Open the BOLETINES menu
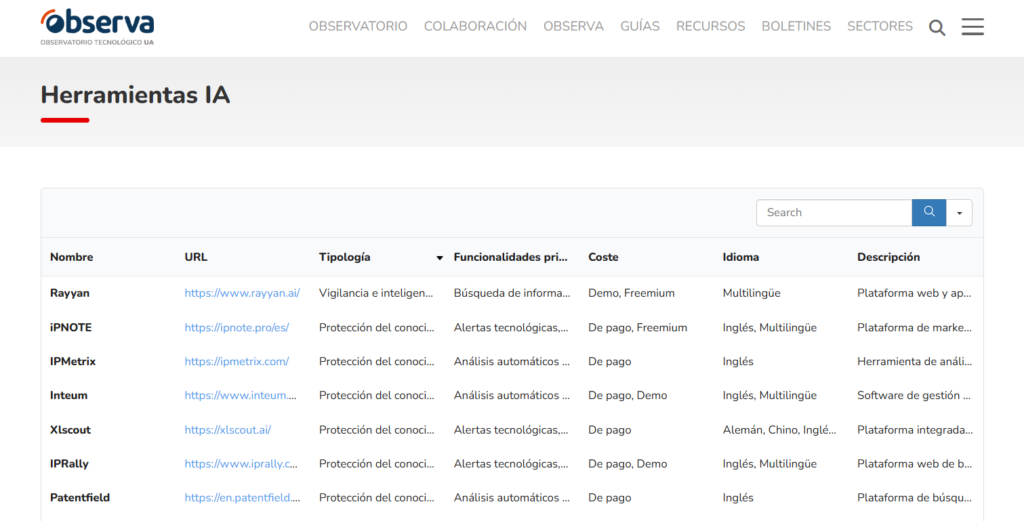Image resolution: width=1024 pixels, height=521 pixels. tap(796, 26)
